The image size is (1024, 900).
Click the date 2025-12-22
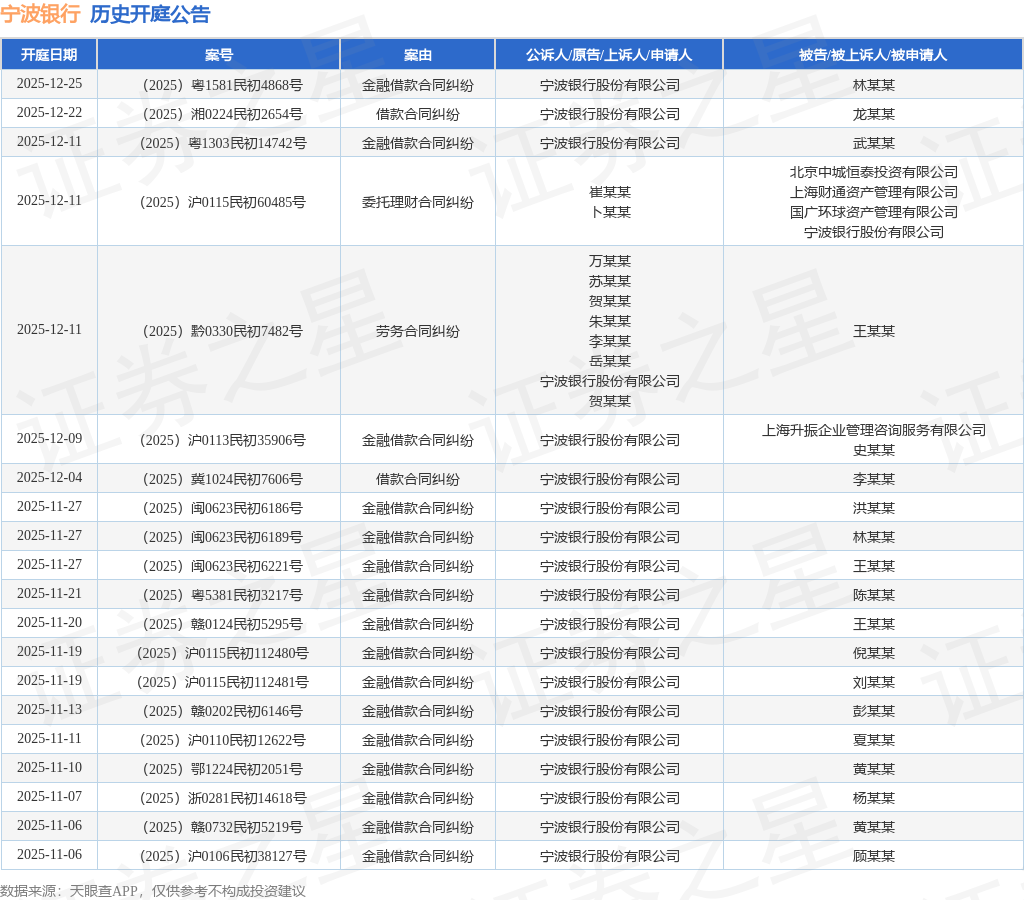point(50,112)
